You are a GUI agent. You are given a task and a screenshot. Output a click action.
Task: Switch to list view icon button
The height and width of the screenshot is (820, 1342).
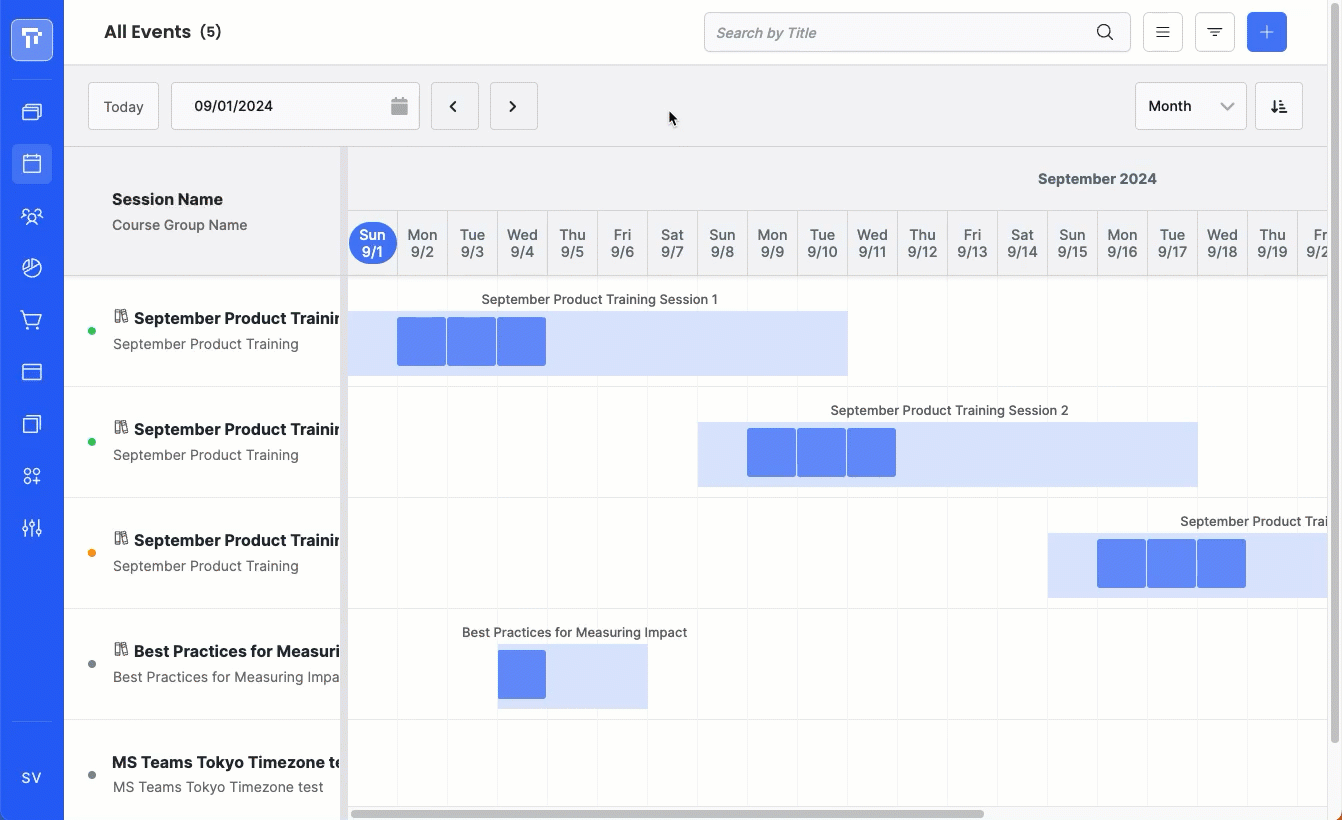tap(1163, 32)
